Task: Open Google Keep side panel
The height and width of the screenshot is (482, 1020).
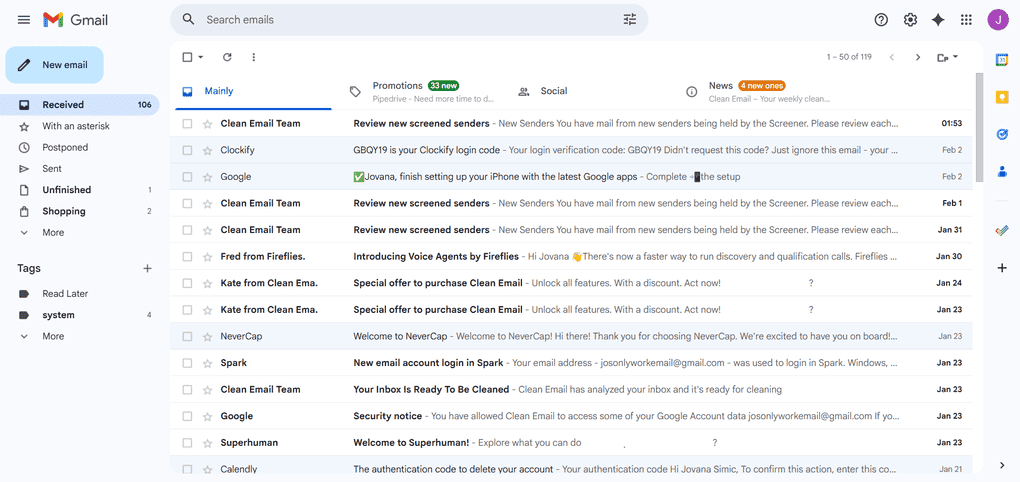Action: [x=1002, y=97]
